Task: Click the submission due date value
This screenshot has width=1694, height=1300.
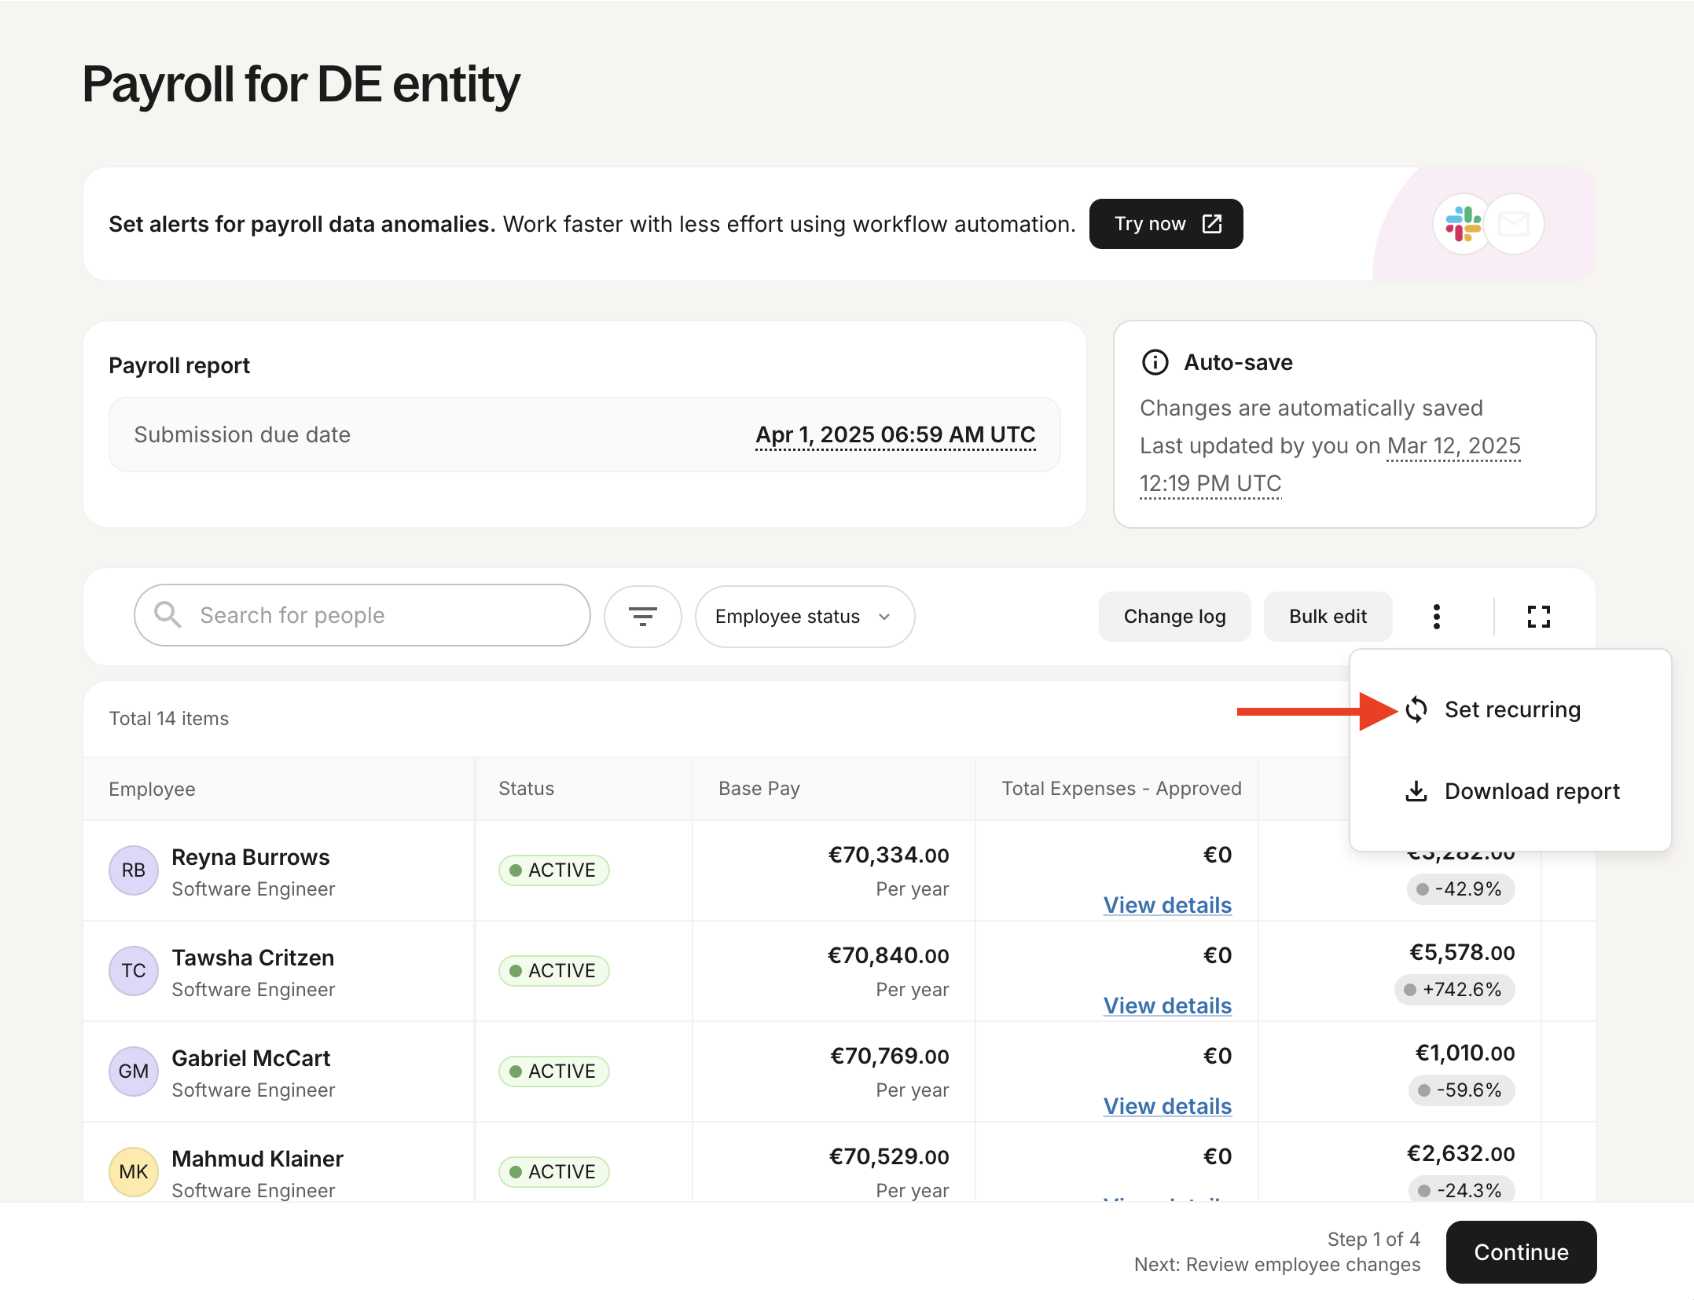Action: pos(895,435)
